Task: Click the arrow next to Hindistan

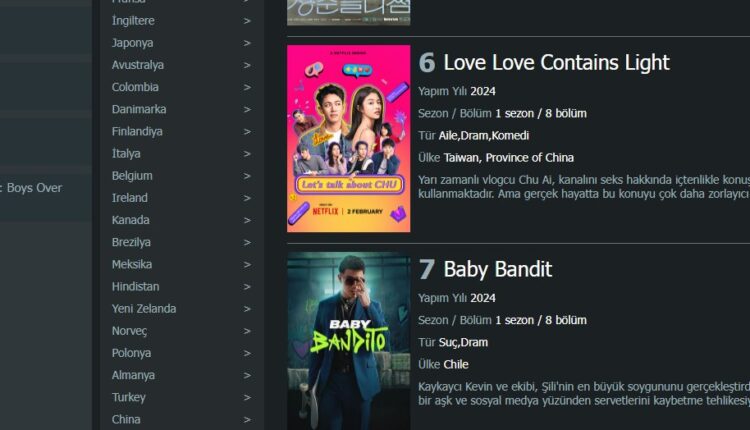Action: [247, 287]
